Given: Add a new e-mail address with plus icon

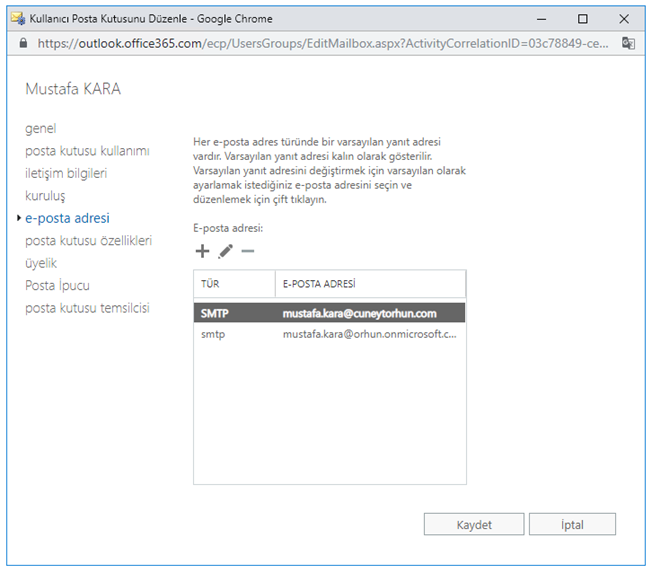Looking at the screenshot, I should coord(202,251).
